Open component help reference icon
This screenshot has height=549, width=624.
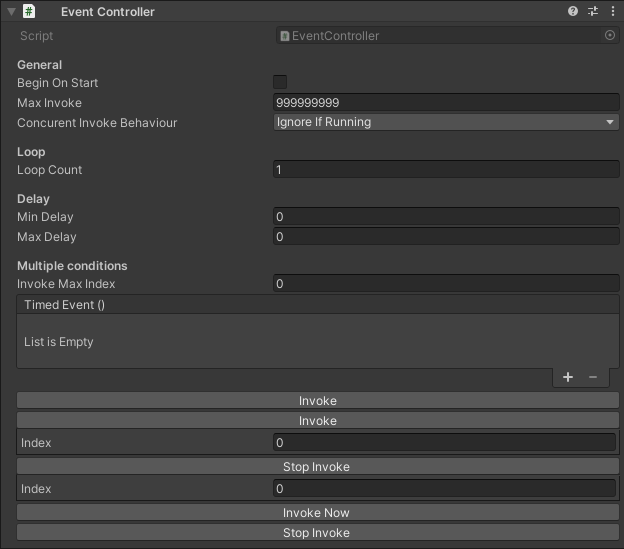coord(573,11)
